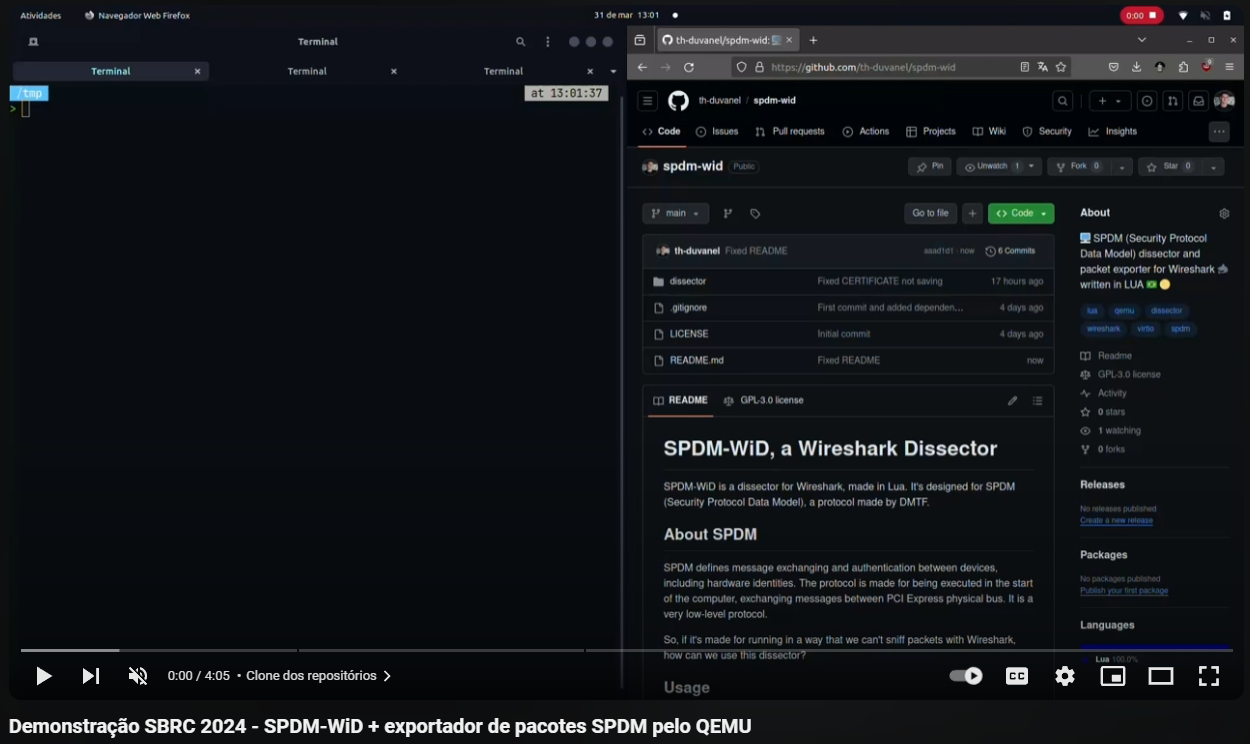This screenshot has width=1250, height=744.
Task: Open README outline list icon
Action: coord(1037,400)
